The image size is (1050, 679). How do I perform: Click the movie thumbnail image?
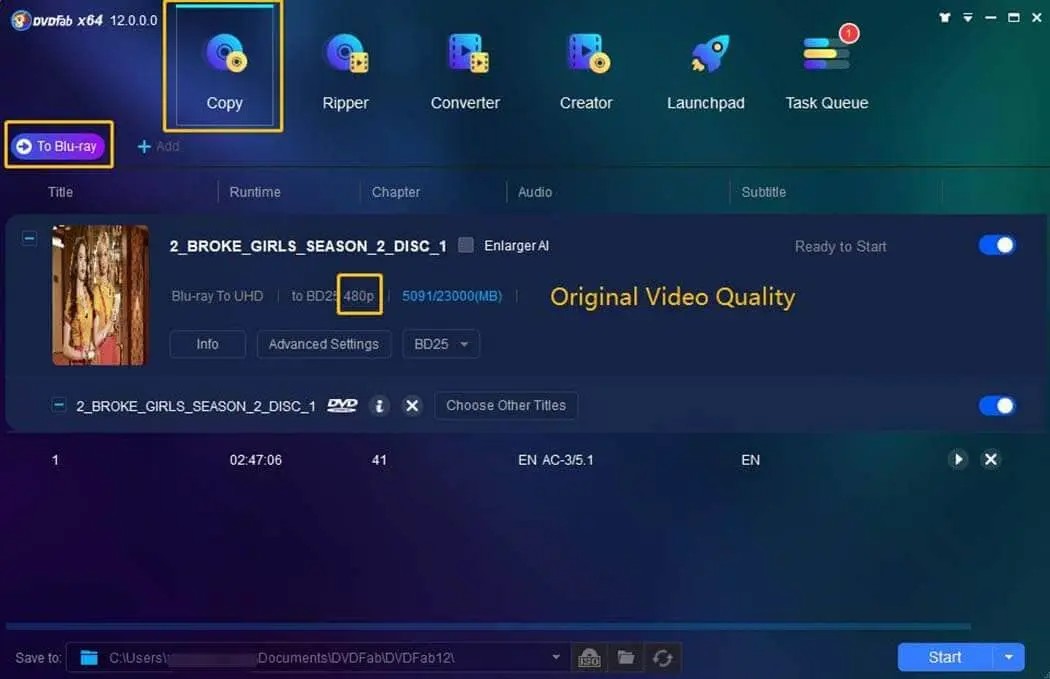100,295
